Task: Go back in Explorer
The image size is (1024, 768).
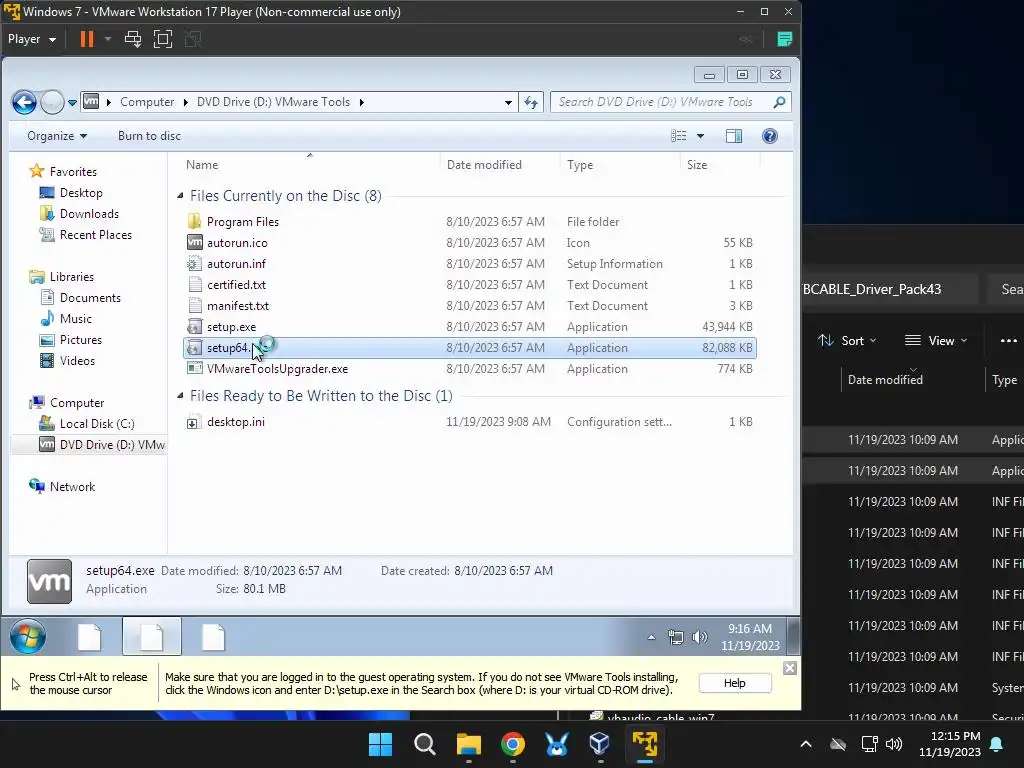Action: click(x=24, y=102)
